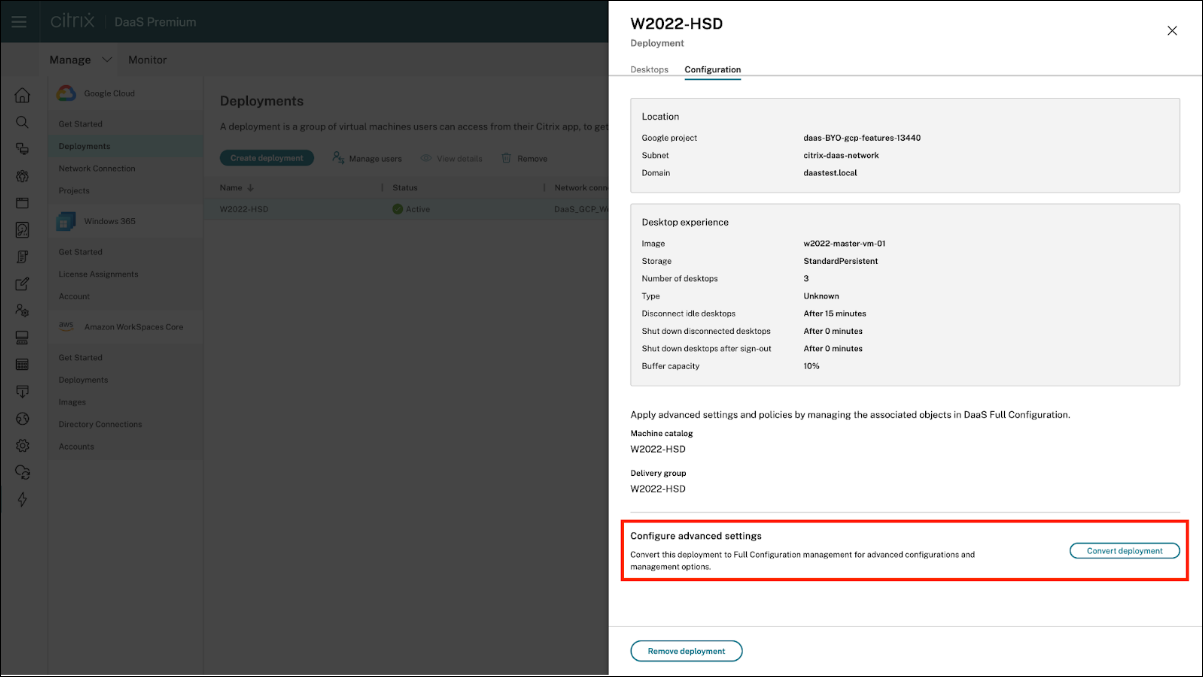Switch to the Desktops tab
The width and height of the screenshot is (1203, 677).
[649, 70]
